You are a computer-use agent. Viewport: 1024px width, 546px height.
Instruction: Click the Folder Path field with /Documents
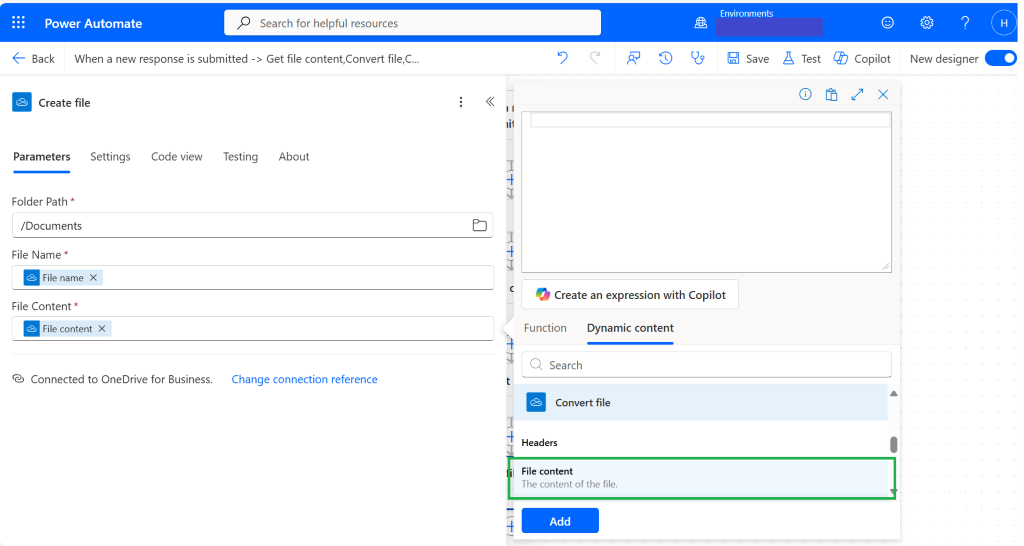coord(252,225)
